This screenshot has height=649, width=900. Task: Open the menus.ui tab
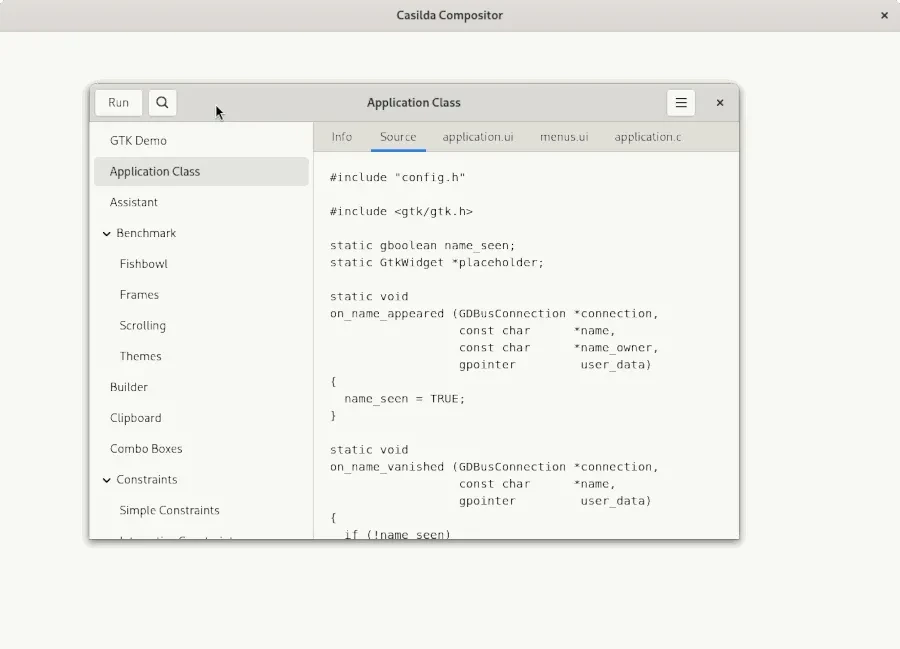(x=564, y=137)
